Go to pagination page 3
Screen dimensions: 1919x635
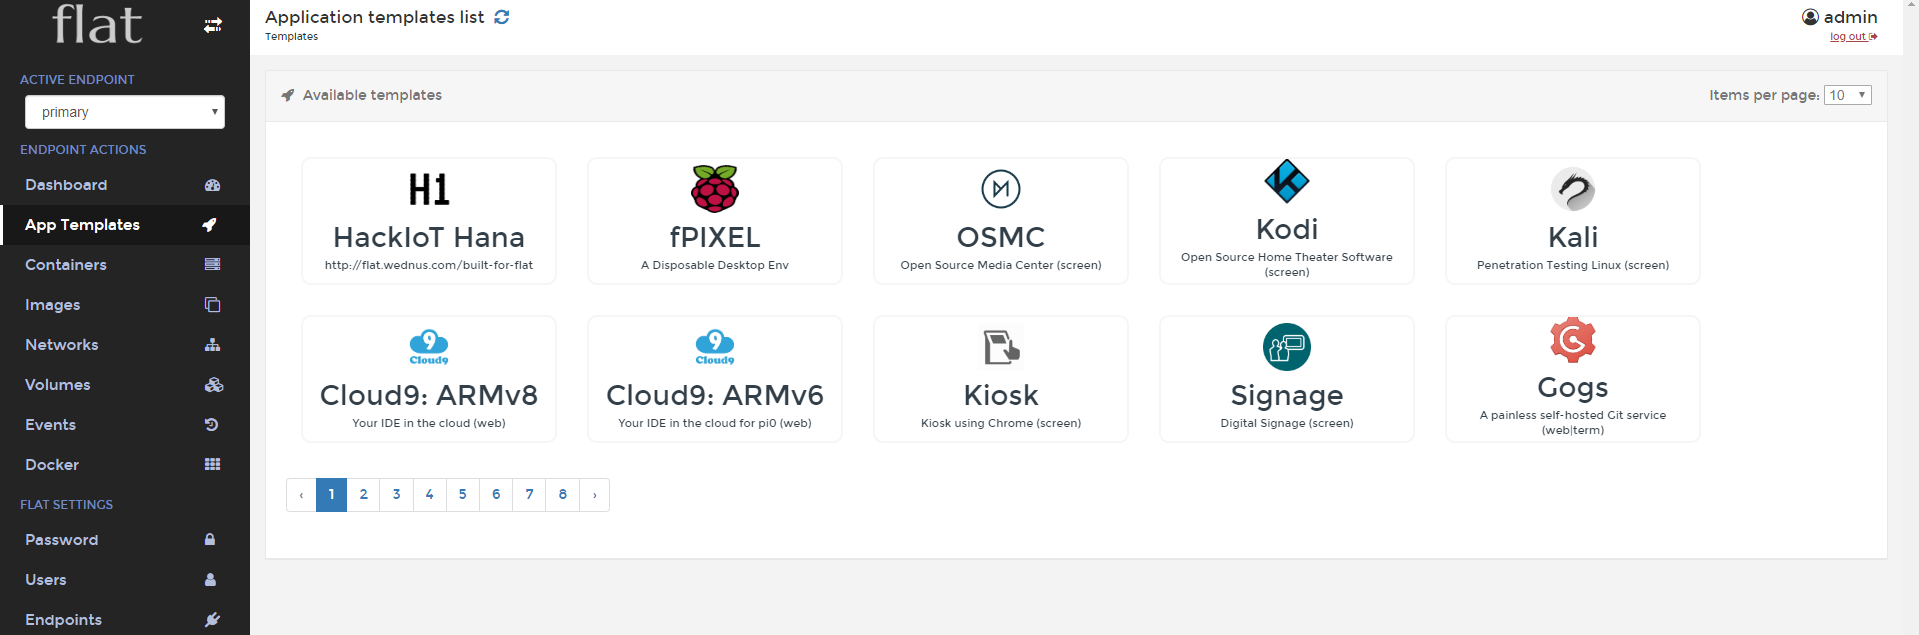pos(397,495)
